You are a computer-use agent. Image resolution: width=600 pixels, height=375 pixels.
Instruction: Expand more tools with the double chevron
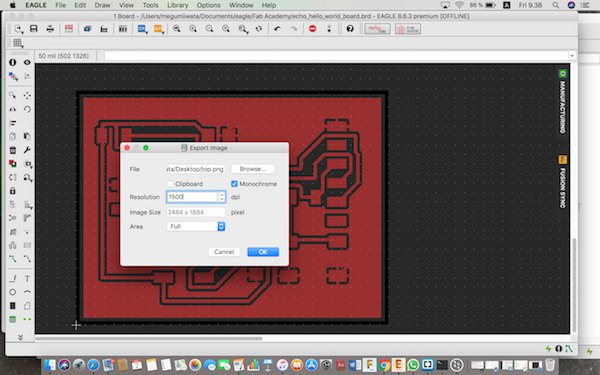coord(20,337)
